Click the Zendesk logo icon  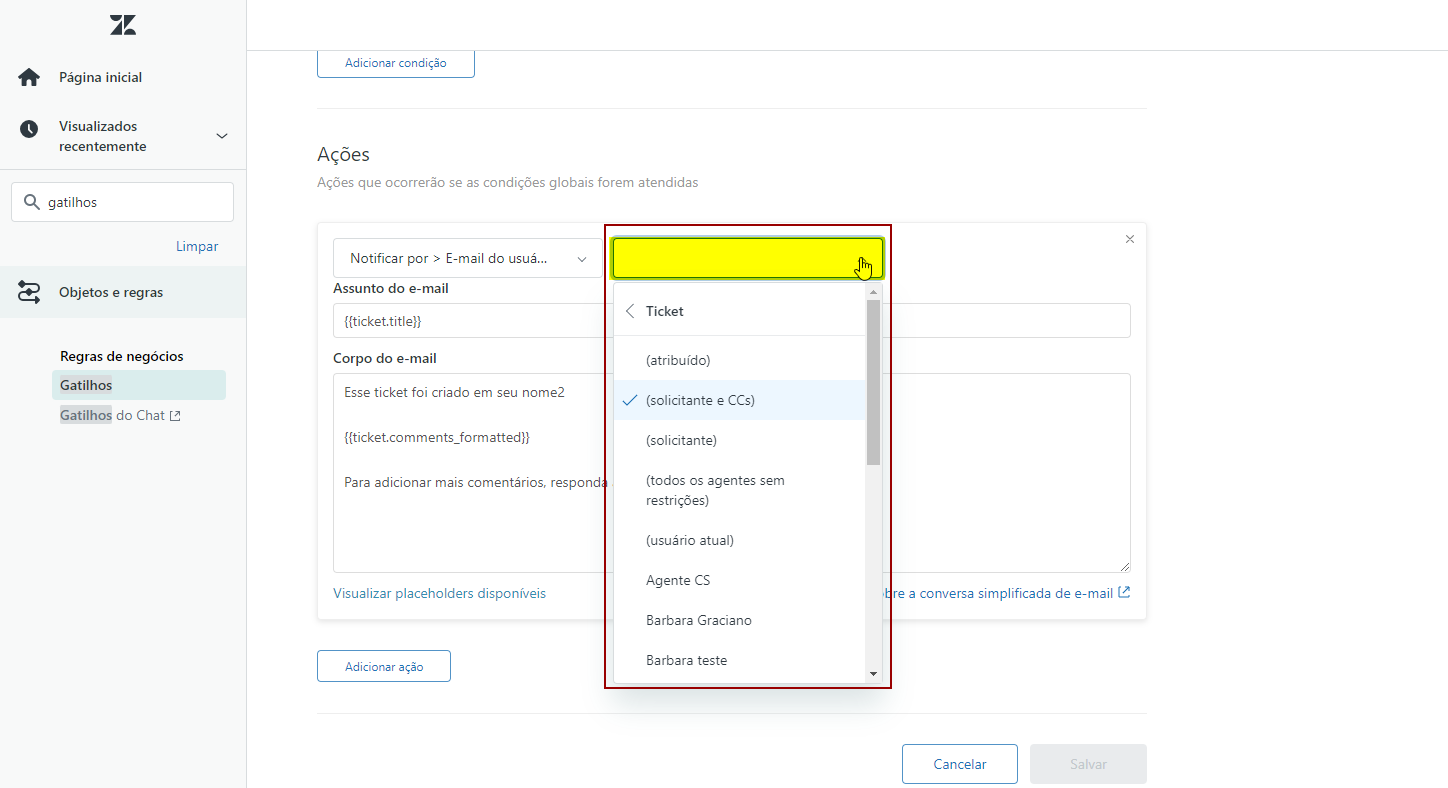point(123,26)
